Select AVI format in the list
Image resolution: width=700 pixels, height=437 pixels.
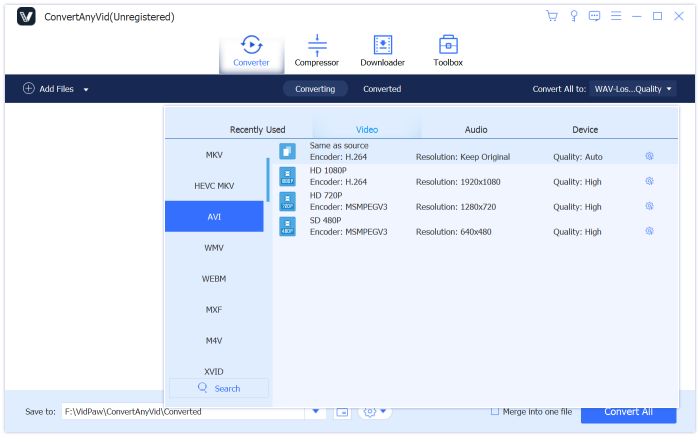coord(214,216)
